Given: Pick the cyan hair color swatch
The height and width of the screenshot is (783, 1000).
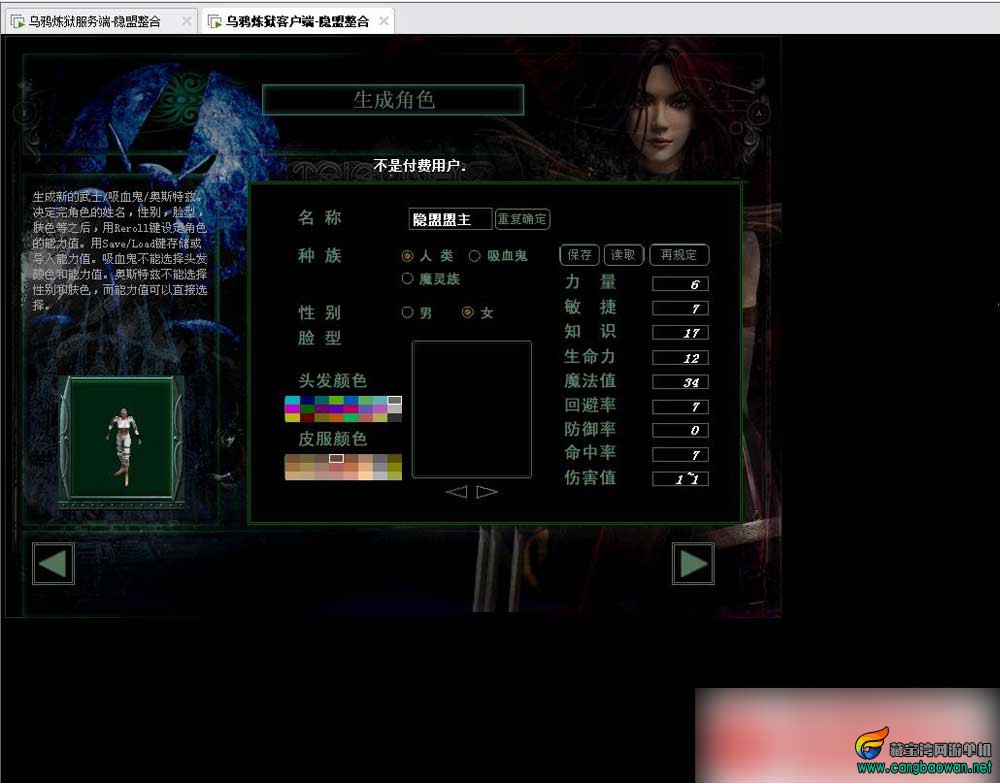Looking at the screenshot, I should pyautogui.click(x=291, y=400).
